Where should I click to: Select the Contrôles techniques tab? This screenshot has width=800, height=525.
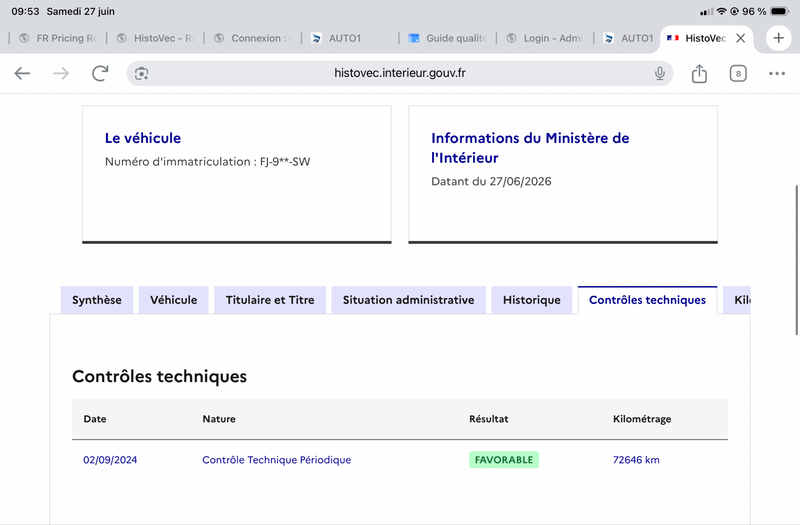coord(647,300)
